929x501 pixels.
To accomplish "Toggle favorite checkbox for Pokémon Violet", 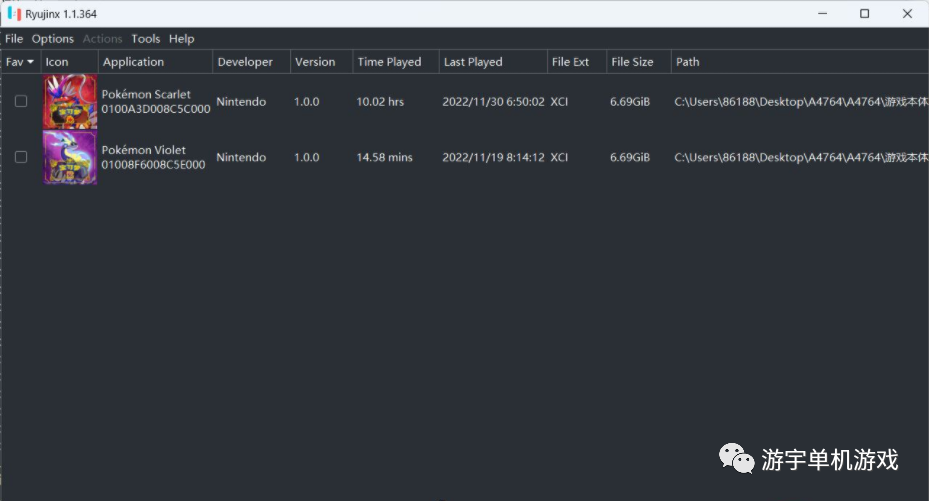I will 21,157.
